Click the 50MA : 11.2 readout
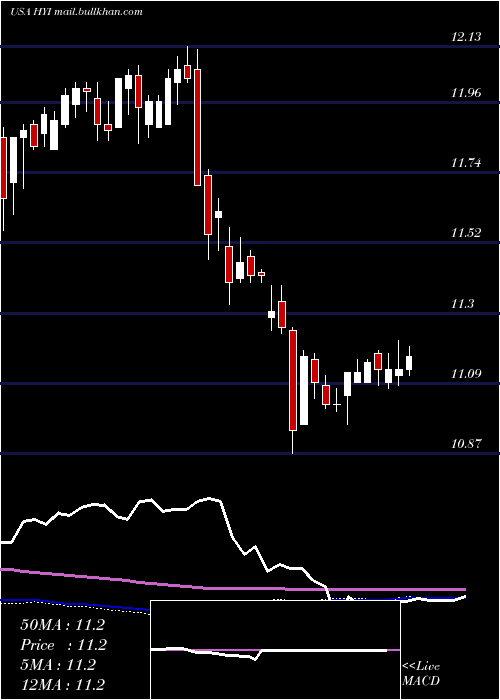This screenshot has height=700, width=500. pos(62,625)
